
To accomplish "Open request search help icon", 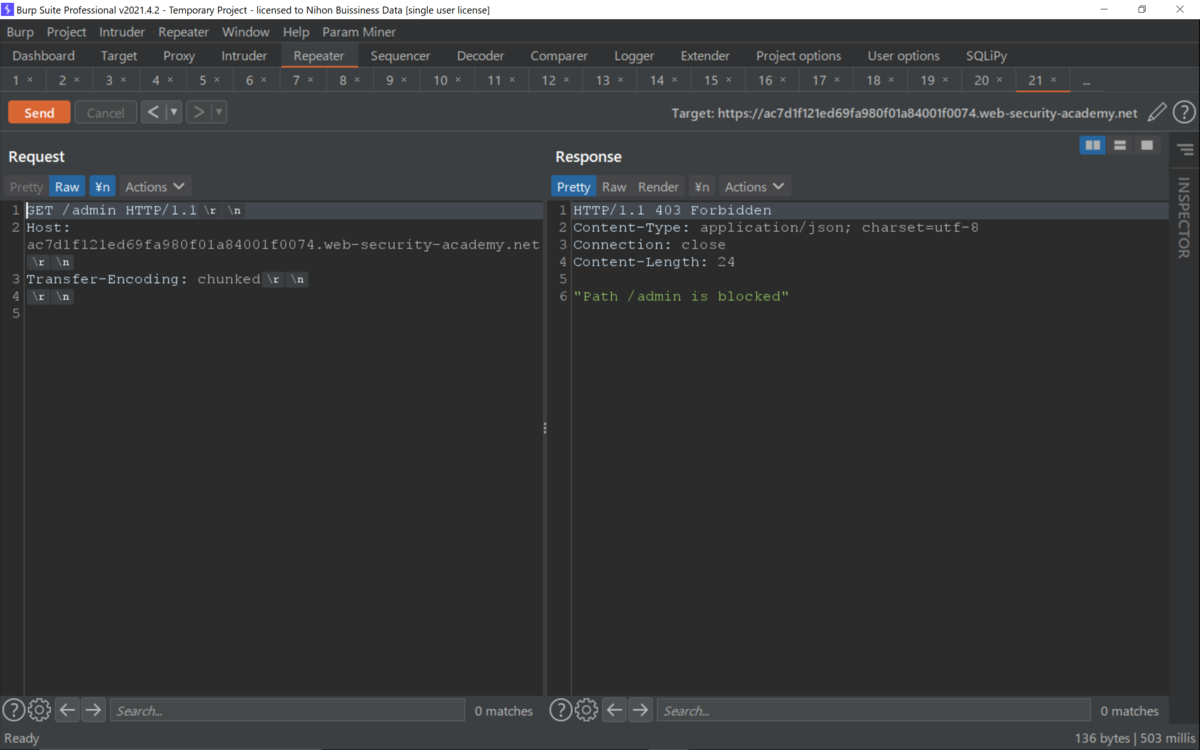I will 13,710.
